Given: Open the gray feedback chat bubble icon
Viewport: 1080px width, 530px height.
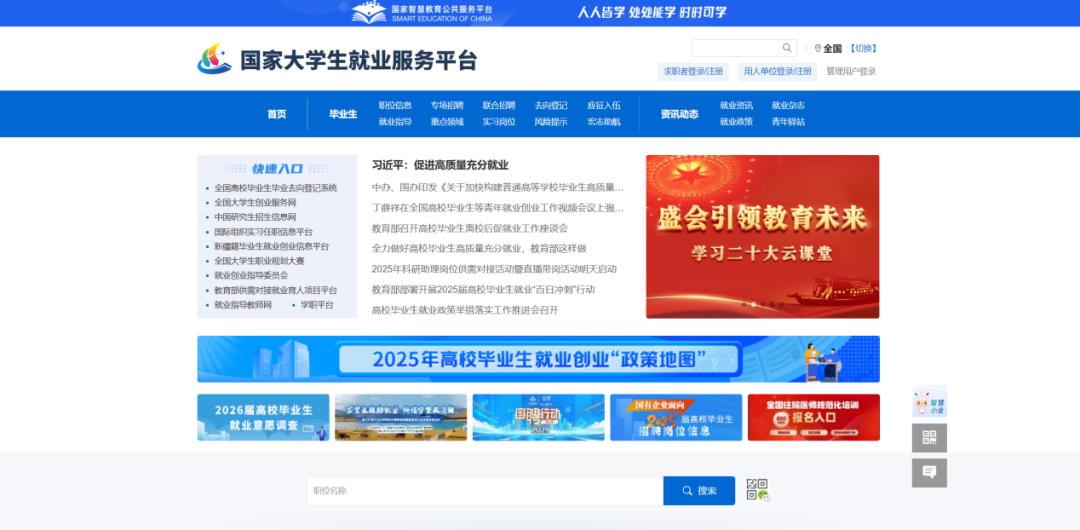Looking at the screenshot, I should (929, 473).
